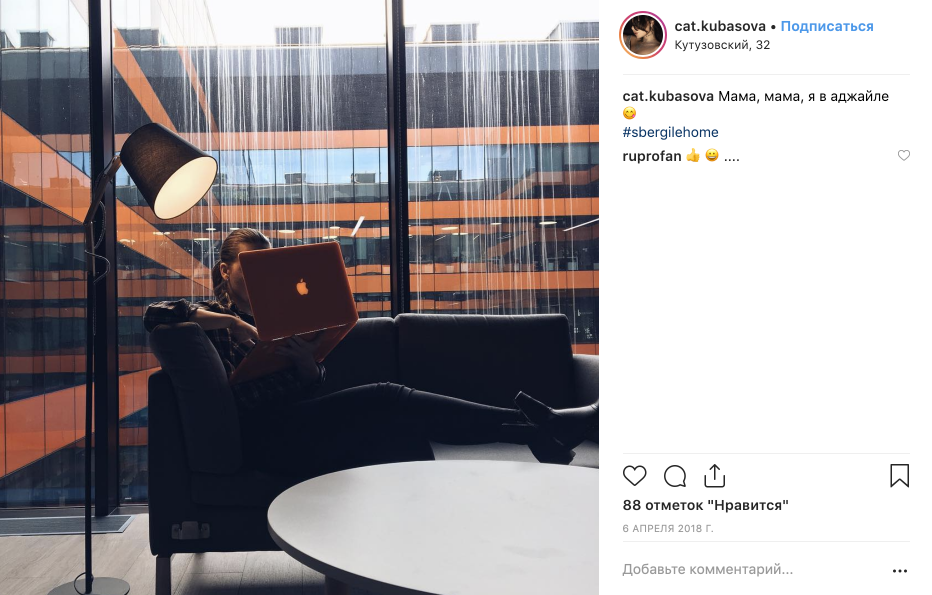Like the ruprofan comment with the small heart
Viewport: 932px width, 595px height.
click(903, 156)
